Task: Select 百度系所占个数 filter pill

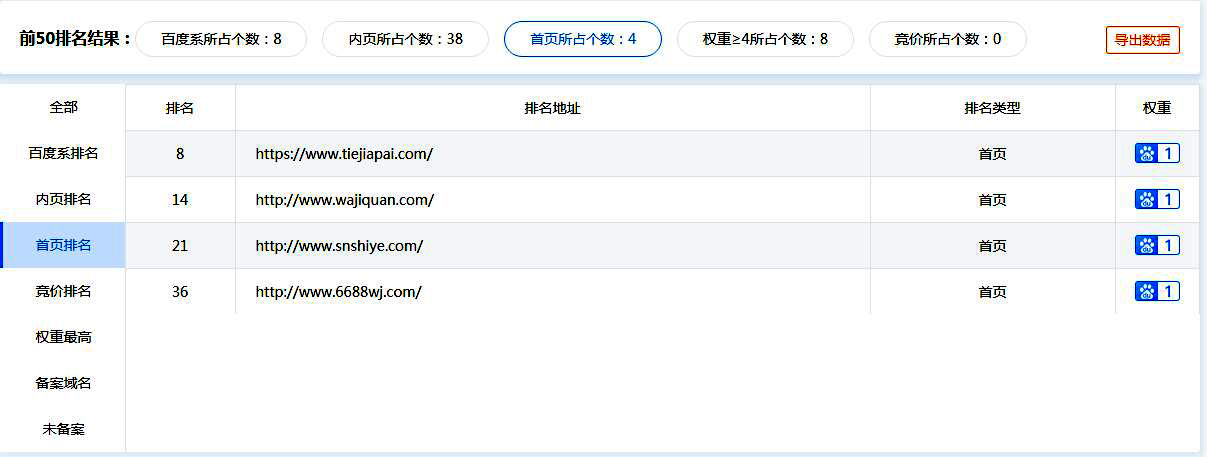Action: 221,39
